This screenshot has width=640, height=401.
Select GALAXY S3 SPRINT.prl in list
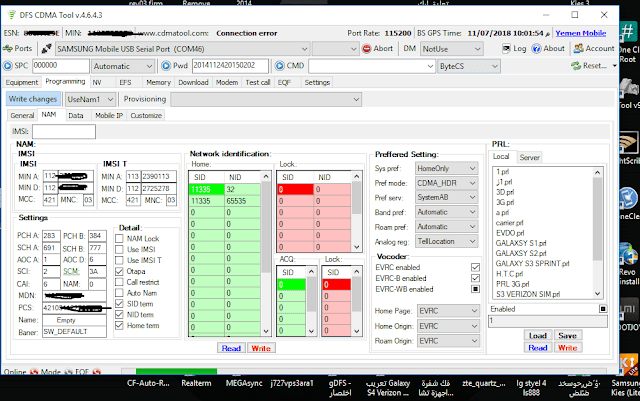[532, 263]
